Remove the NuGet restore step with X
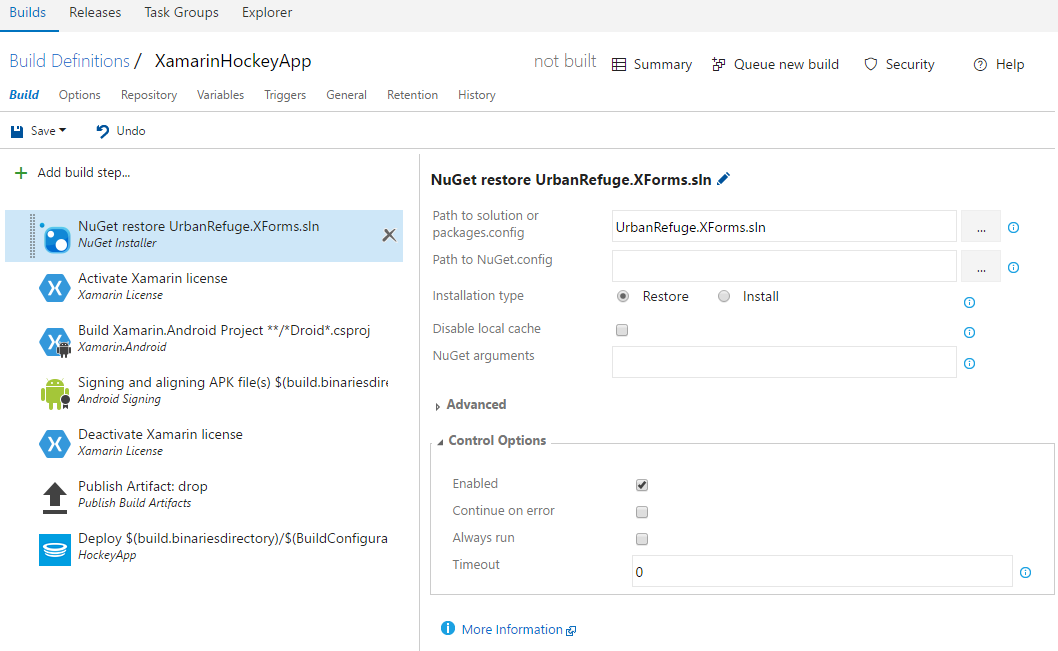 (389, 235)
